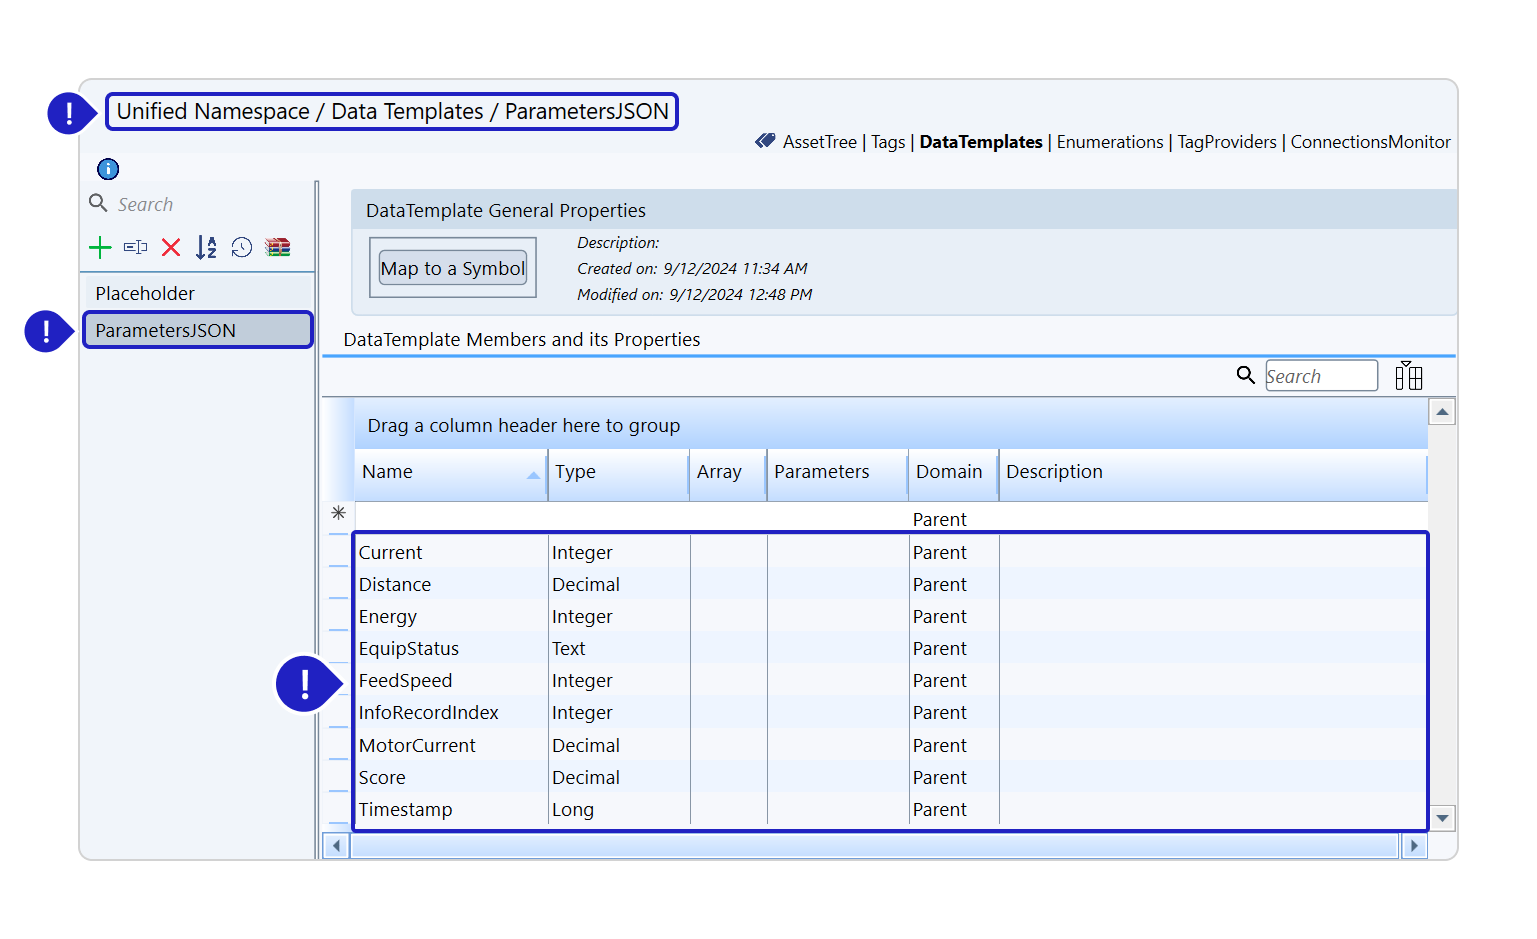Go to the Tags page

(x=888, y=142)
